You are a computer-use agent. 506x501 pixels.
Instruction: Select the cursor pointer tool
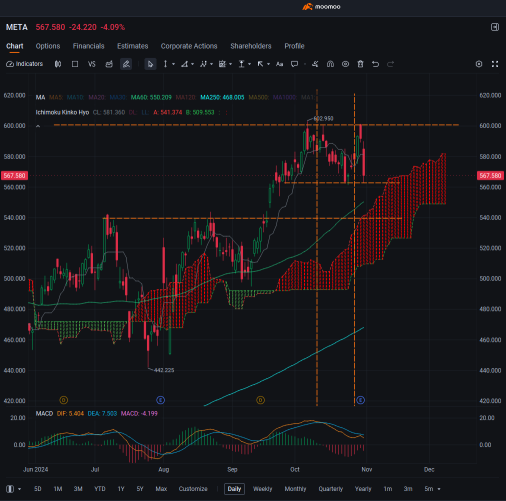click(150, 64)
